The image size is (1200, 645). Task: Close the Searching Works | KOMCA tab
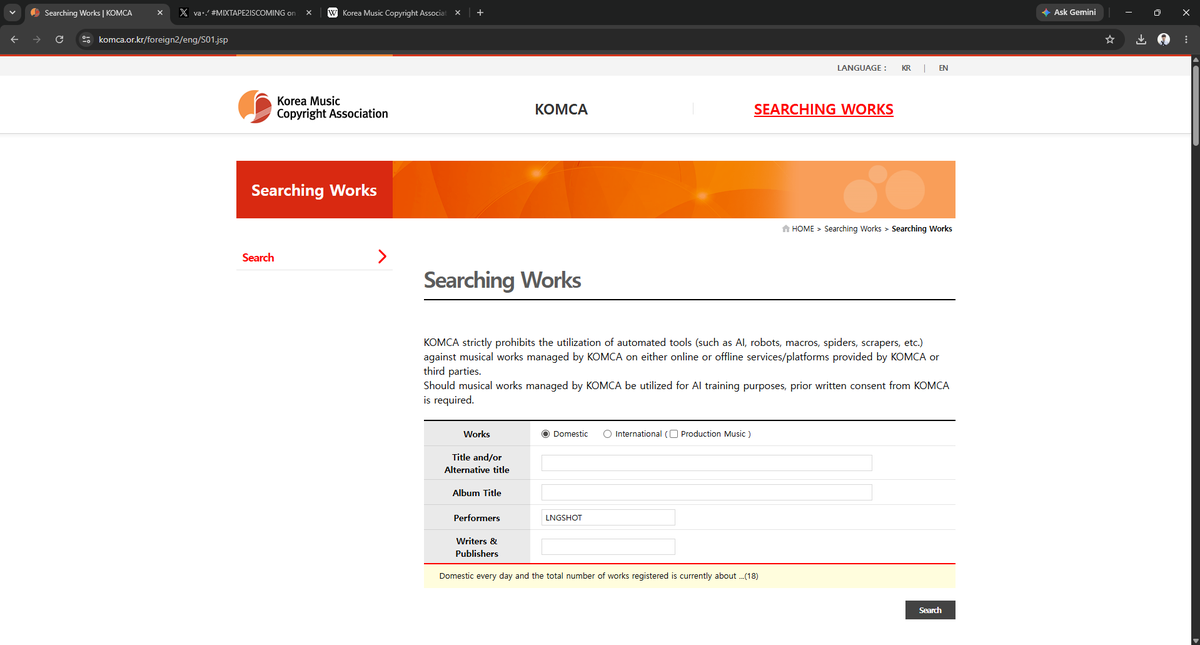pos(160,13)
